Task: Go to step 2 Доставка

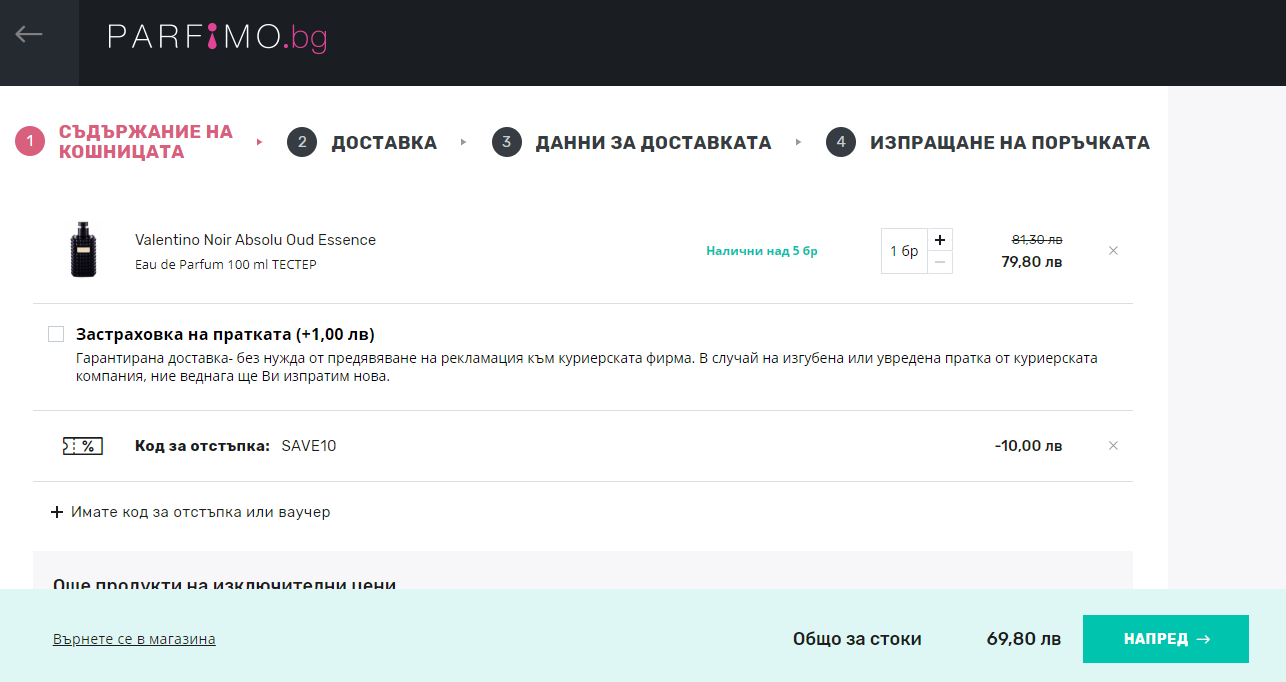Action: point(384,143)
